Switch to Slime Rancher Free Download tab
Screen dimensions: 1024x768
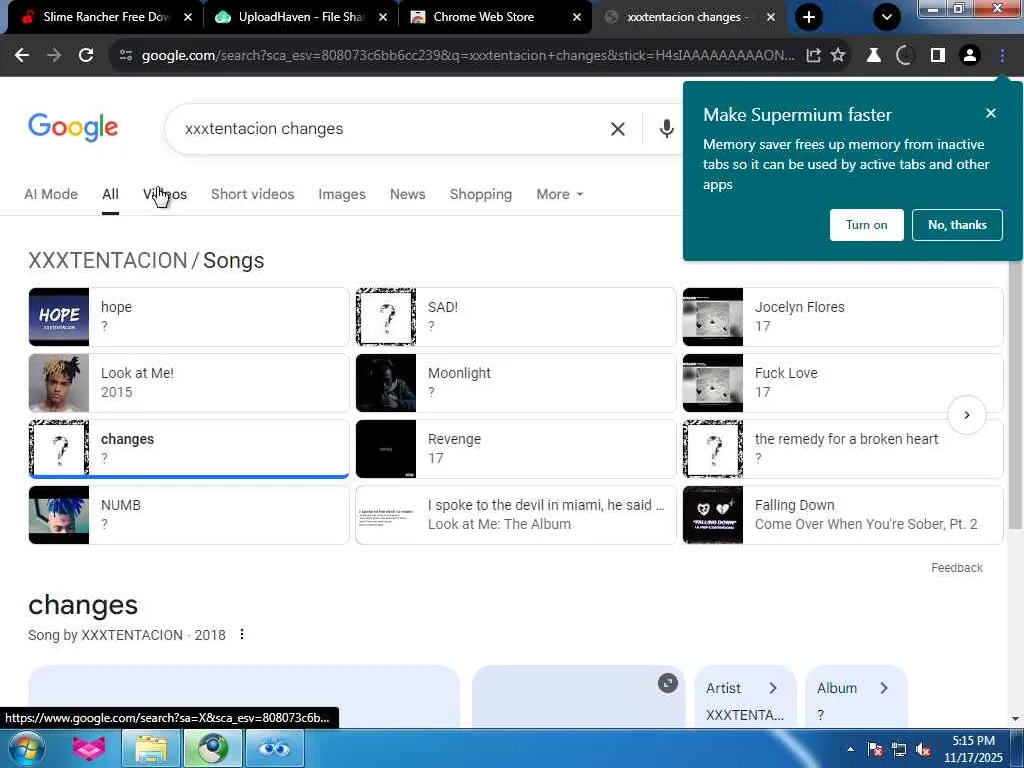tap(104, 17)
